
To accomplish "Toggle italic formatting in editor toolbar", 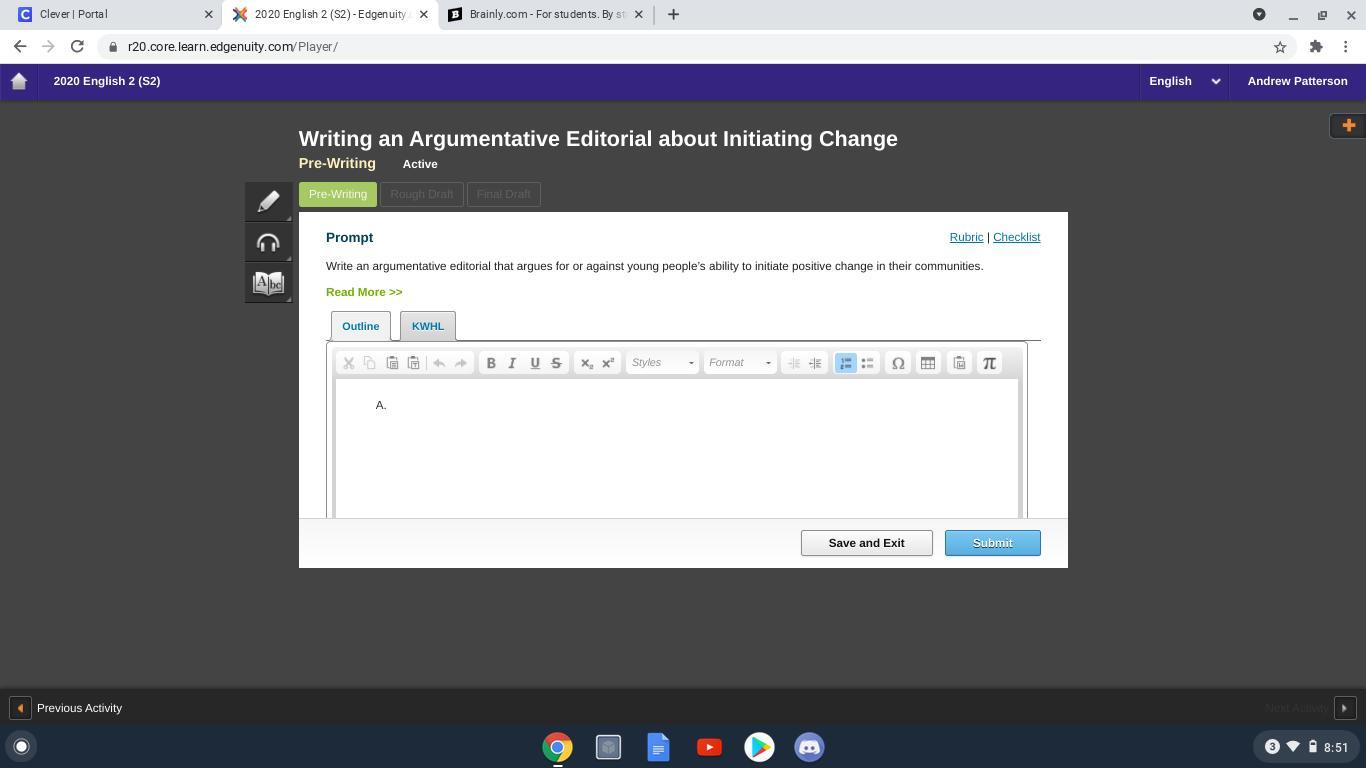I will point(512,363).
